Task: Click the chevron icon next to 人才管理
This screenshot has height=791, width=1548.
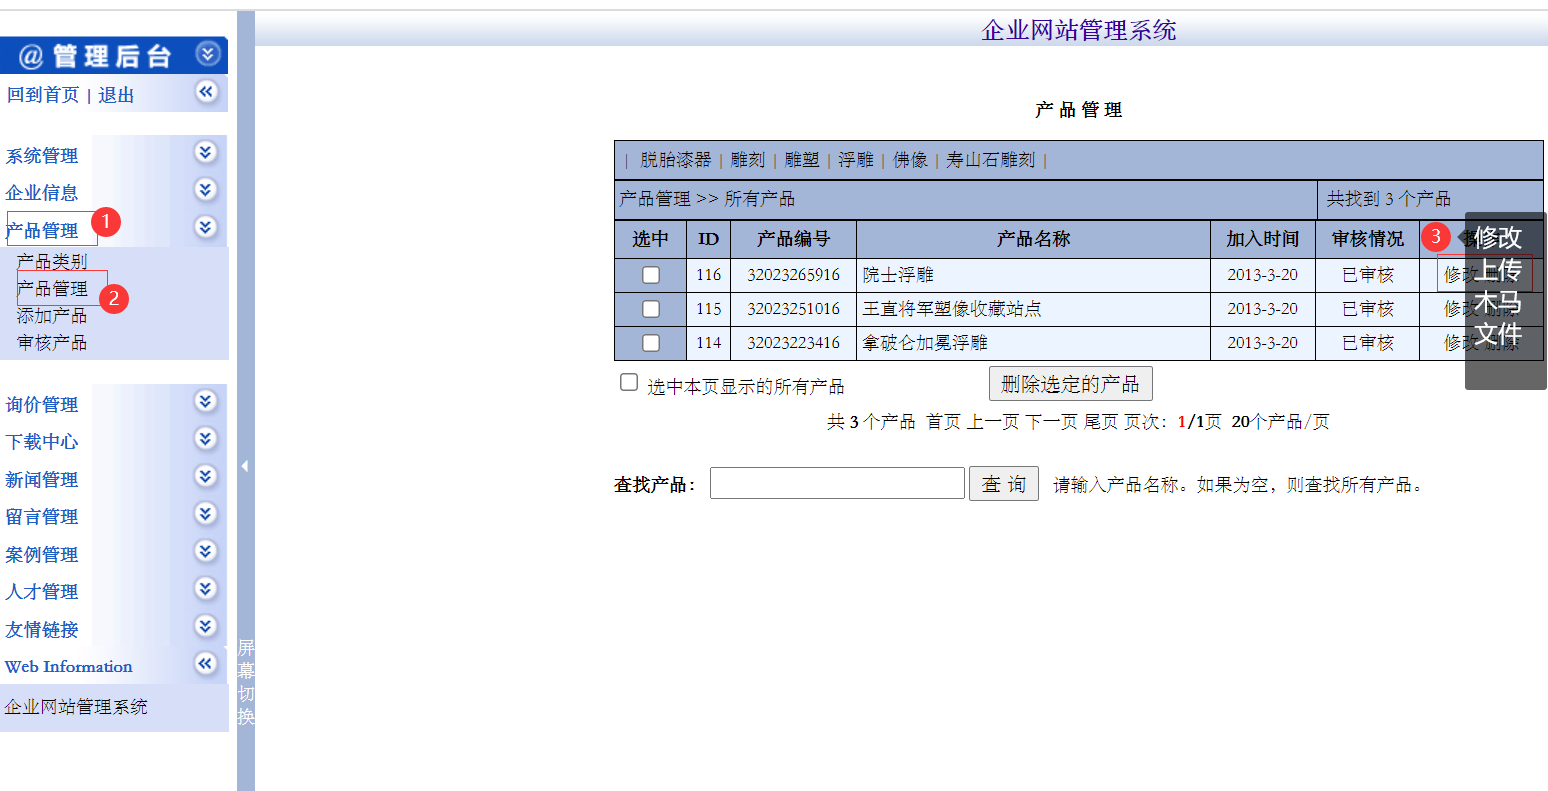Action: point(205,589)
